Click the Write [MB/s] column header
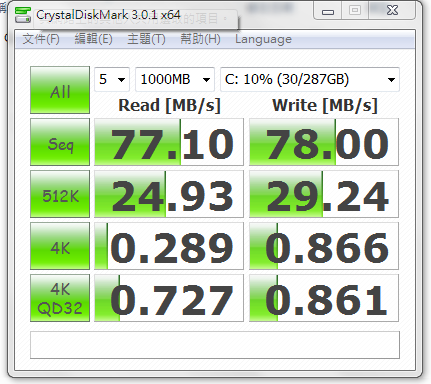The image size is (431, 384). [325, 106]
